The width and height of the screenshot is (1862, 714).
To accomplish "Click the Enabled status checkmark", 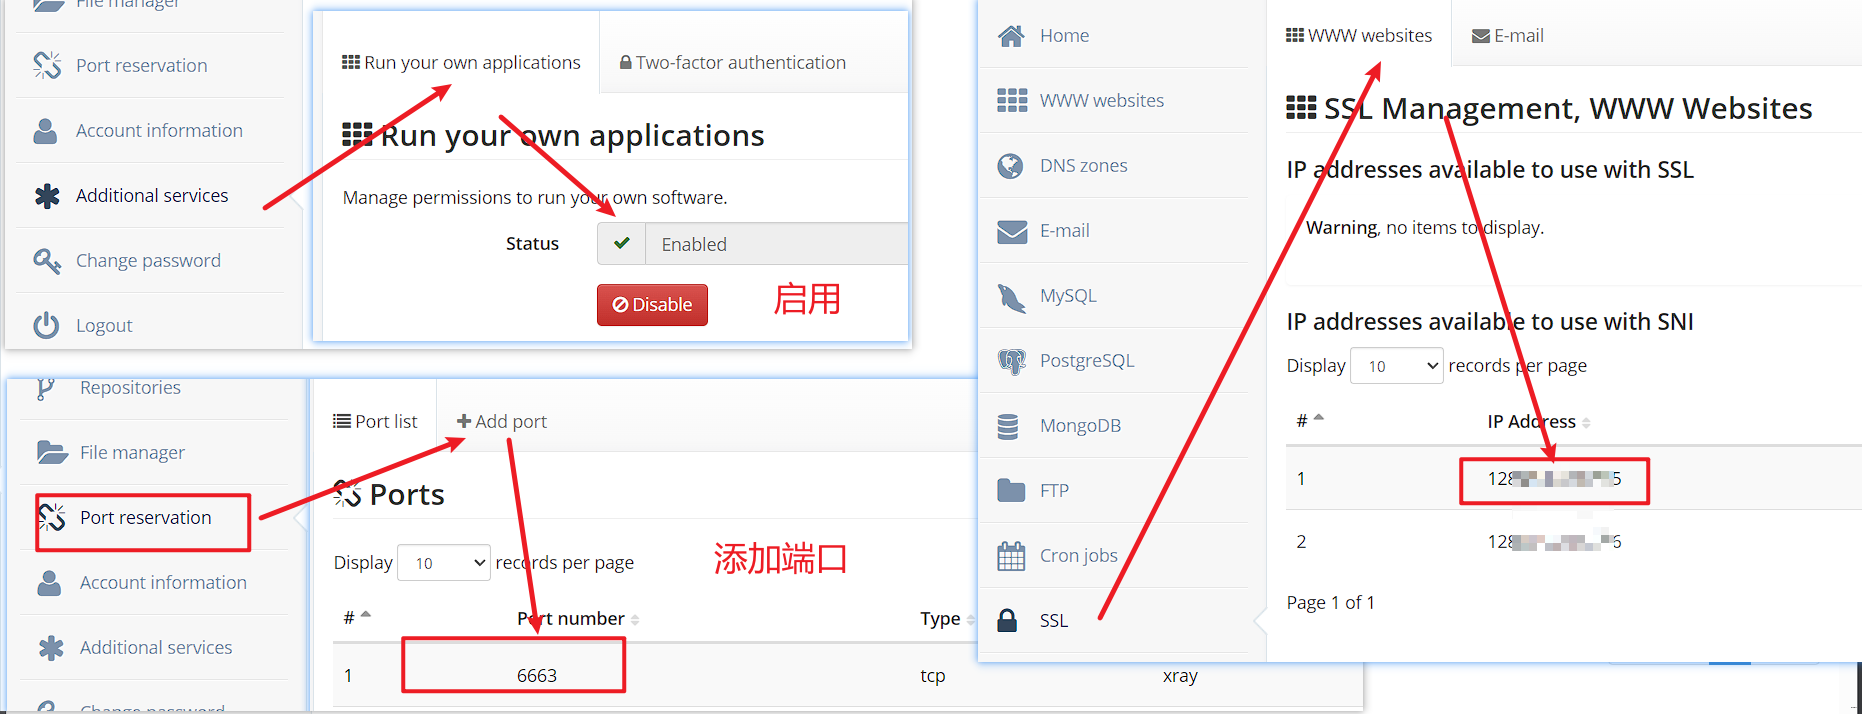I will coord(622,244).
